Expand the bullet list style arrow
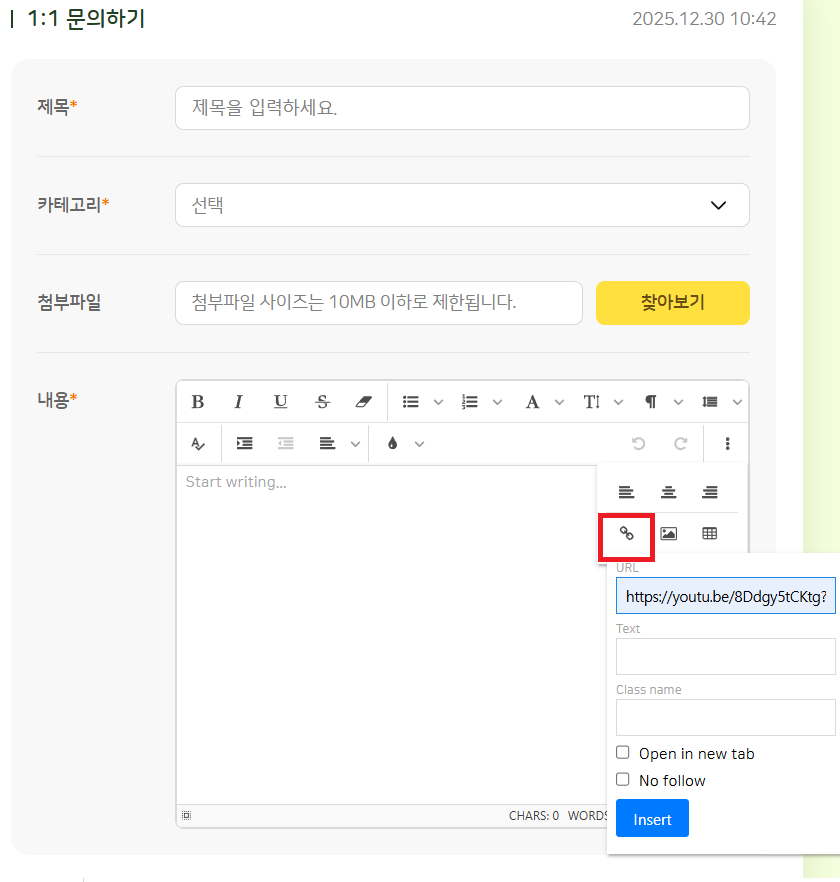This screenshot has height=882, width=840. click(x=438, y=402)
